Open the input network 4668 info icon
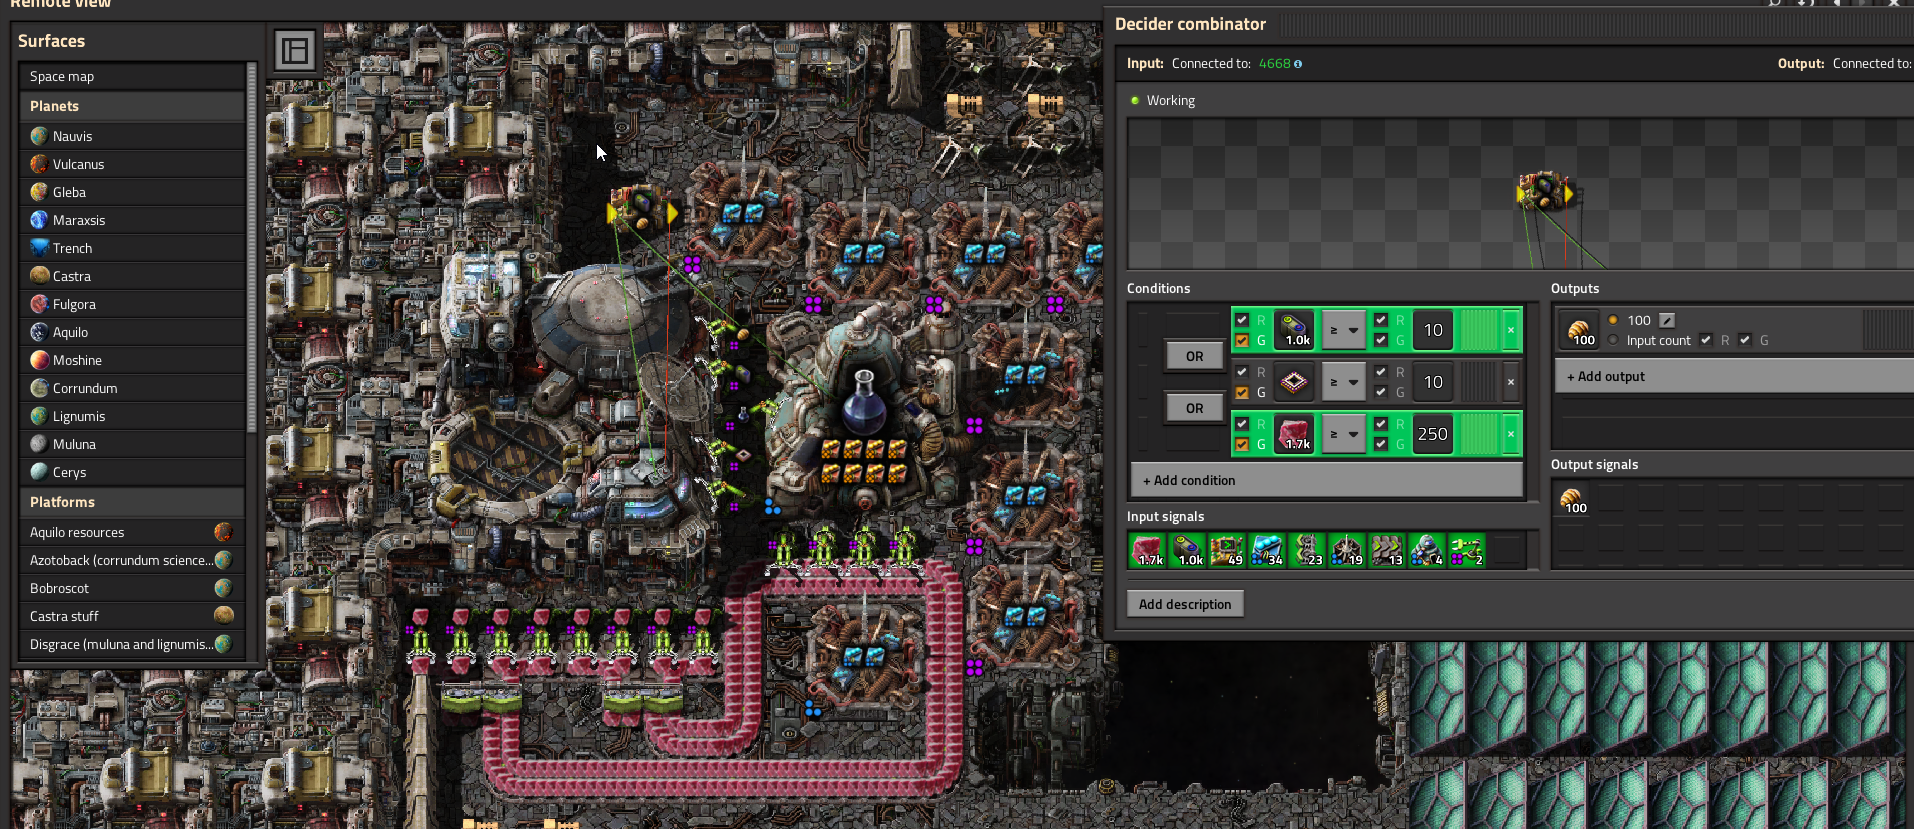The image size is (1914, 829). coord(1298,64)
